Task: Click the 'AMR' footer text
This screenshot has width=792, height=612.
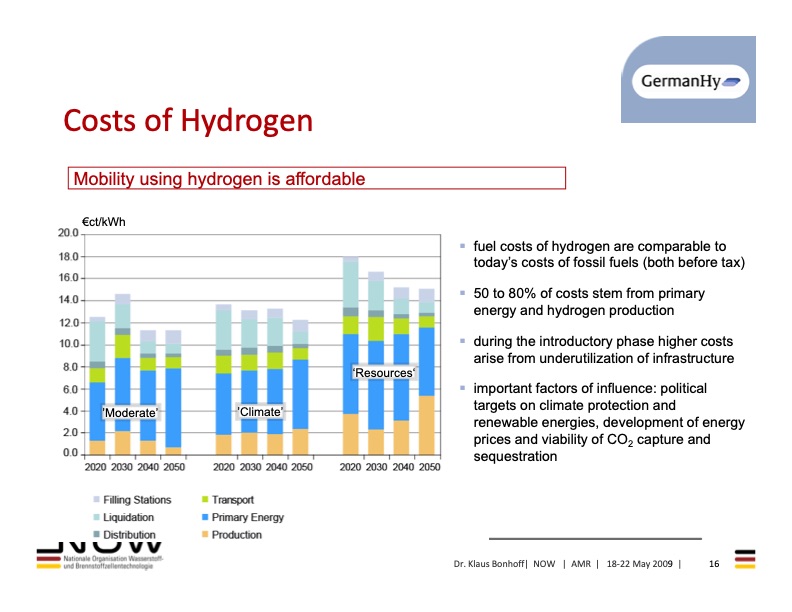Action: coord(581,564)
